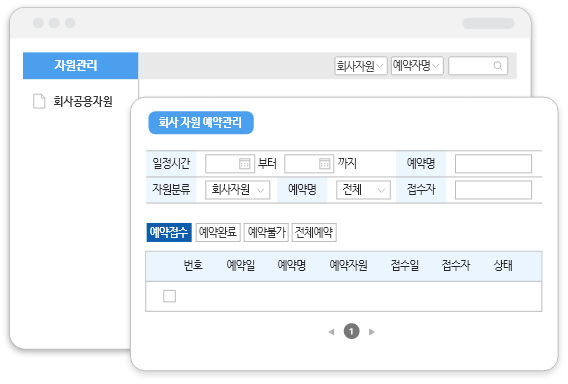Go to next page arrow
This screenshot has width=568, height=384.
[x=372, y=332]
